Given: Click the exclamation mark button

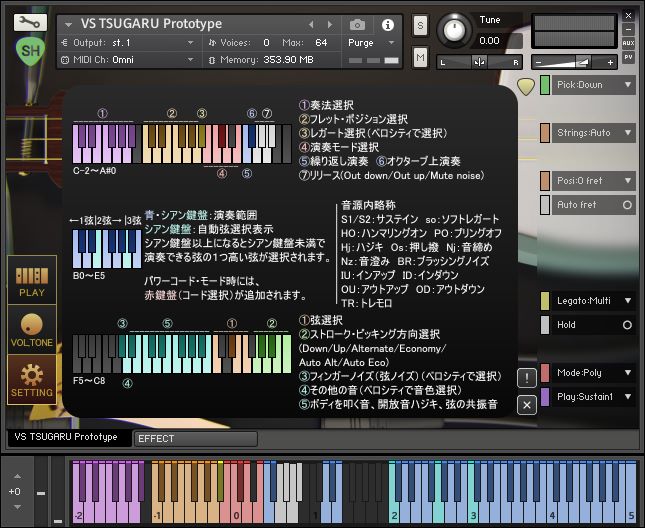Looking at the screenshot, I should (x=526, y=377).
